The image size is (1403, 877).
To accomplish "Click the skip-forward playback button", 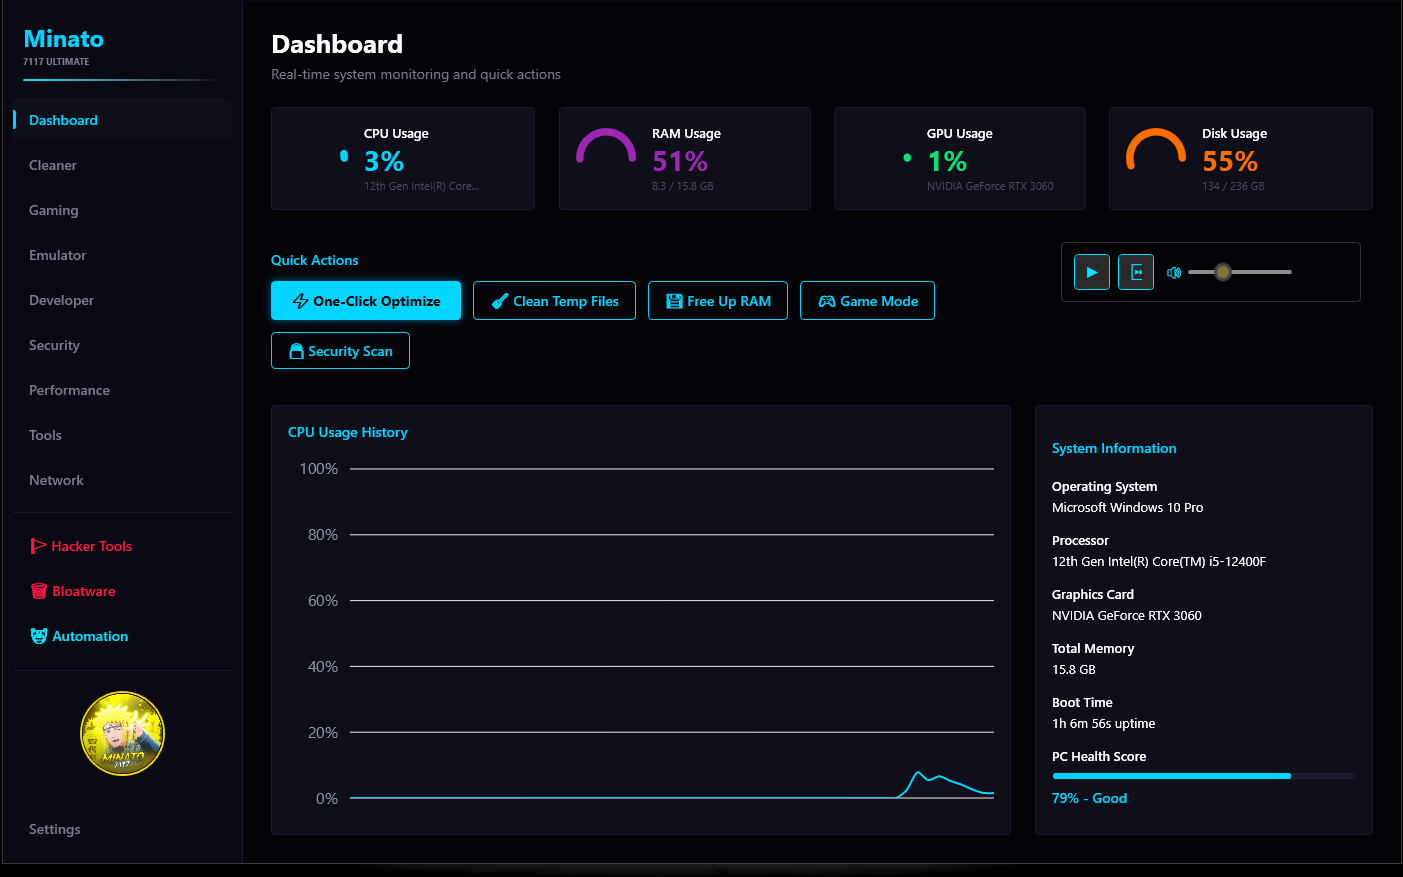I will point(1135,271).
